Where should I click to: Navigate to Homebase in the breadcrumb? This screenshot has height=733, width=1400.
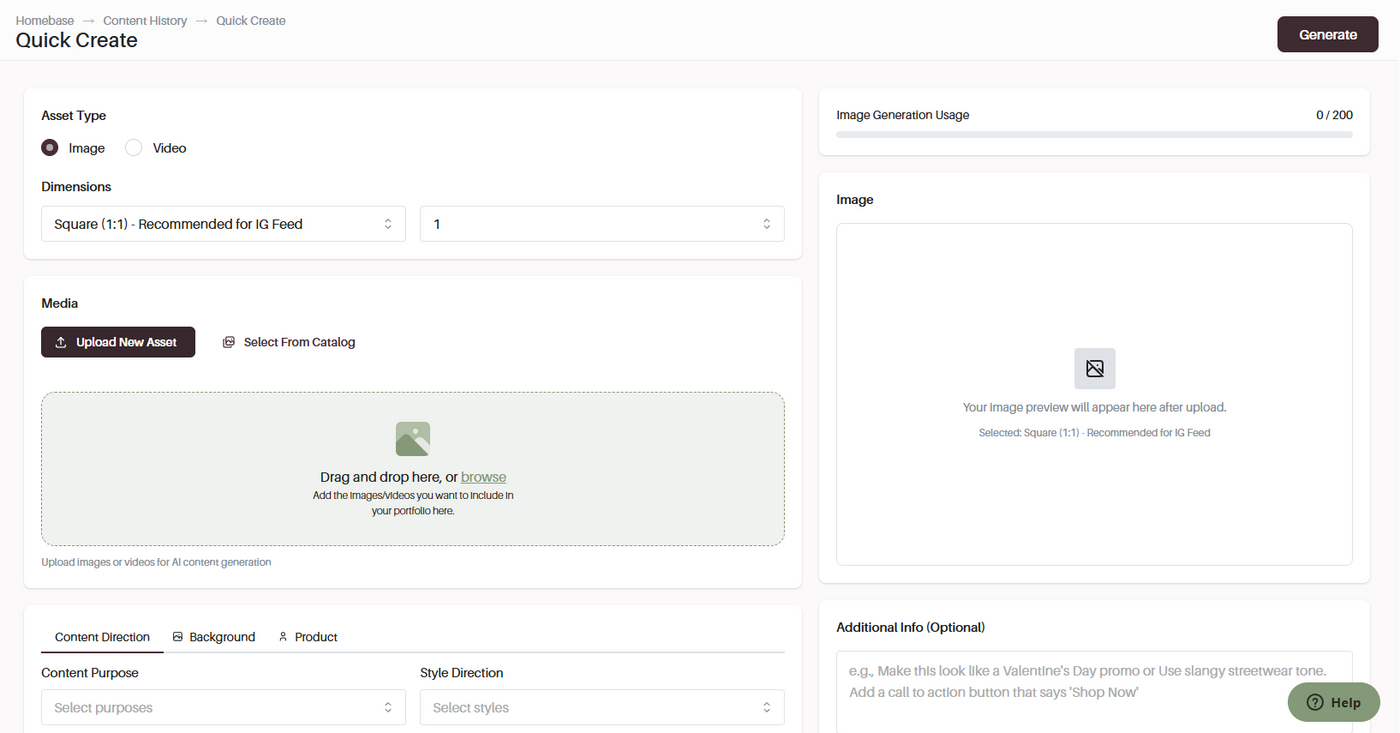pos(45,20)
